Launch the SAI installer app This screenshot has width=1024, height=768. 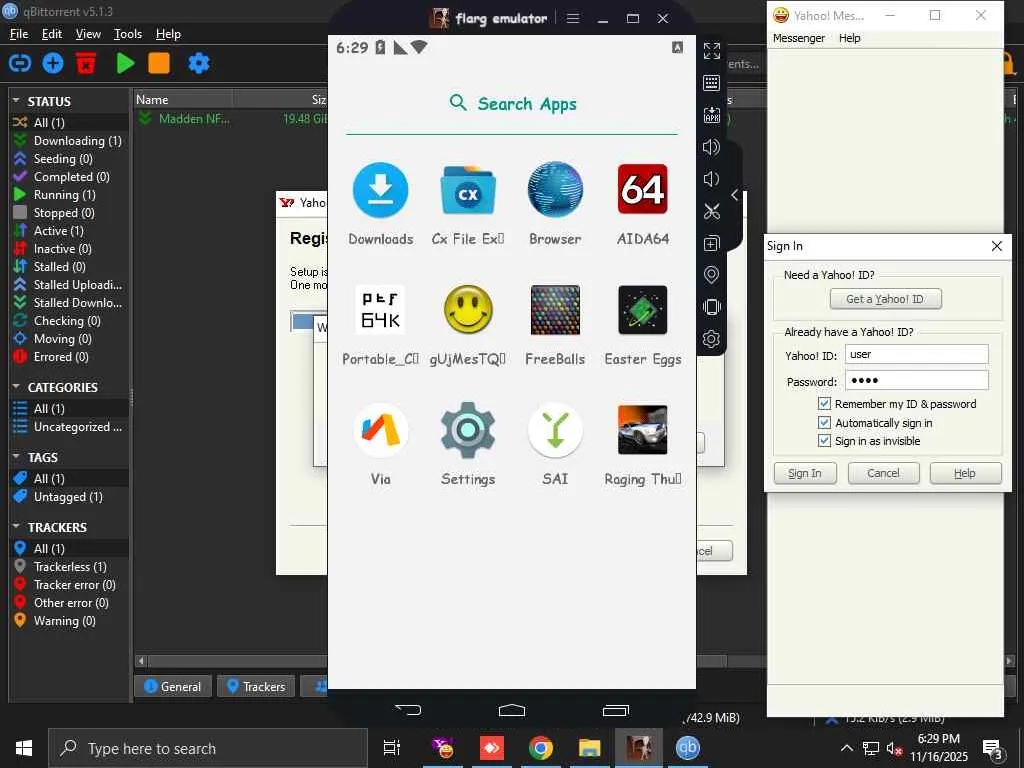[x=555, y=430]
